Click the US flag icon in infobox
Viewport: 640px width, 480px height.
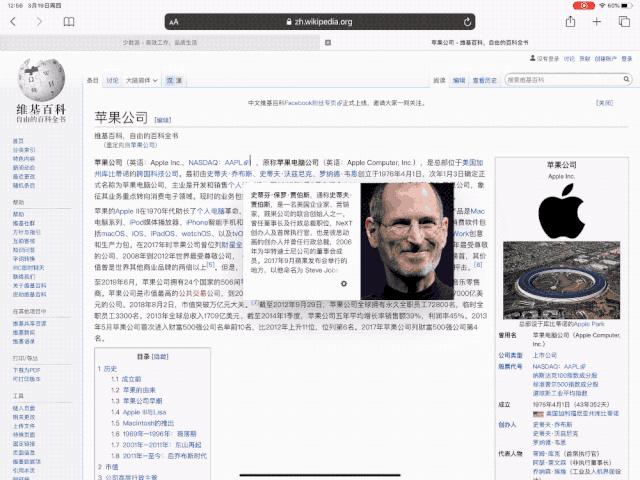(538, 413)
